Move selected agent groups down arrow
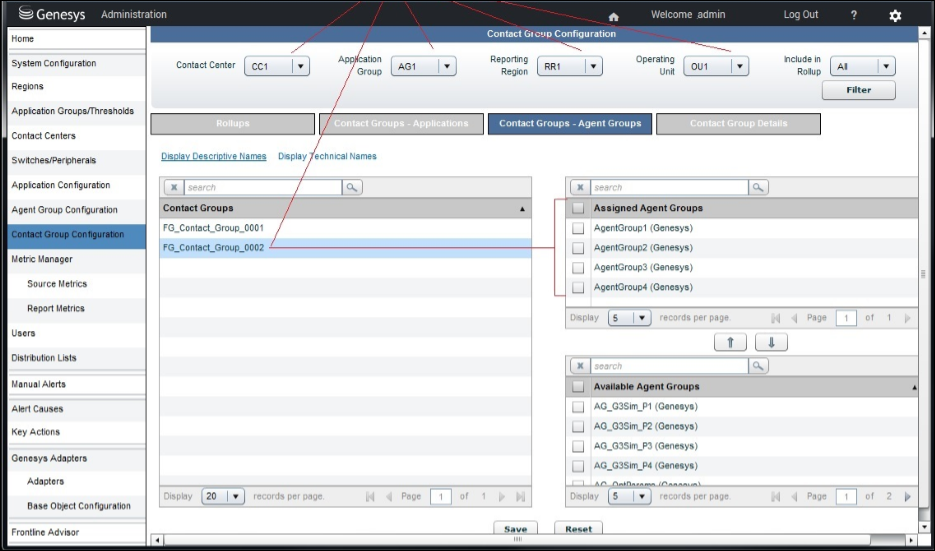 point(771,342)
